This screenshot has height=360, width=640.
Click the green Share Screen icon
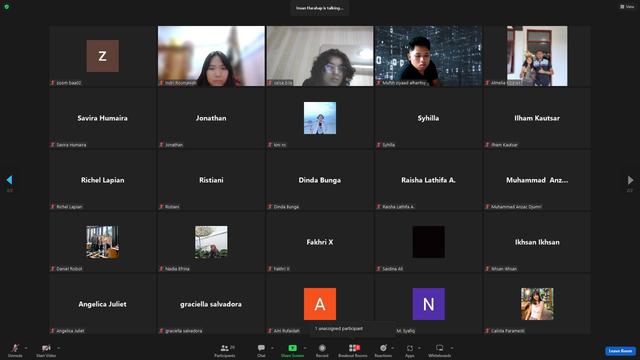click(x=292, y=348)
